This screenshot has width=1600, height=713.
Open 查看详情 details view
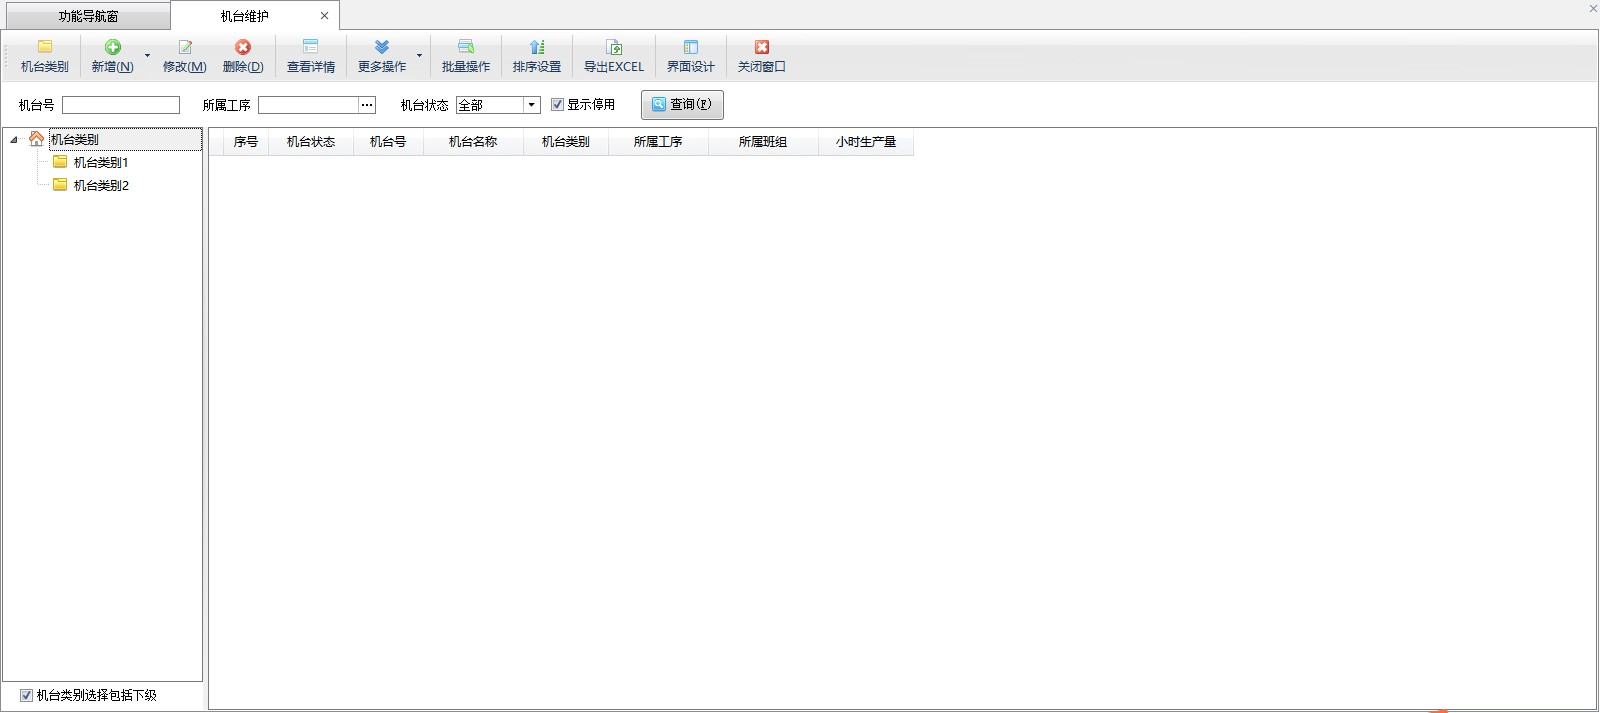click(311, 47)
